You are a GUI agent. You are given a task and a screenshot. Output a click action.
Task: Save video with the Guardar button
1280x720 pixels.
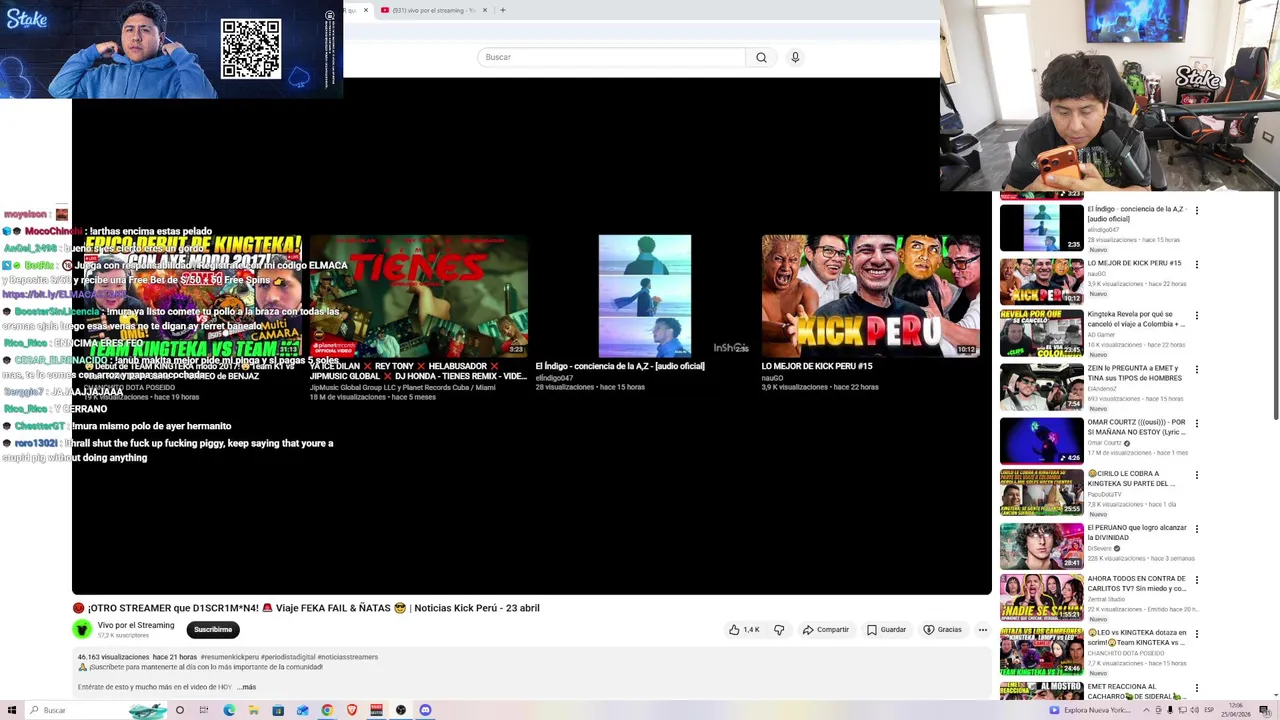pyautogui.click(x=886, y=630)
